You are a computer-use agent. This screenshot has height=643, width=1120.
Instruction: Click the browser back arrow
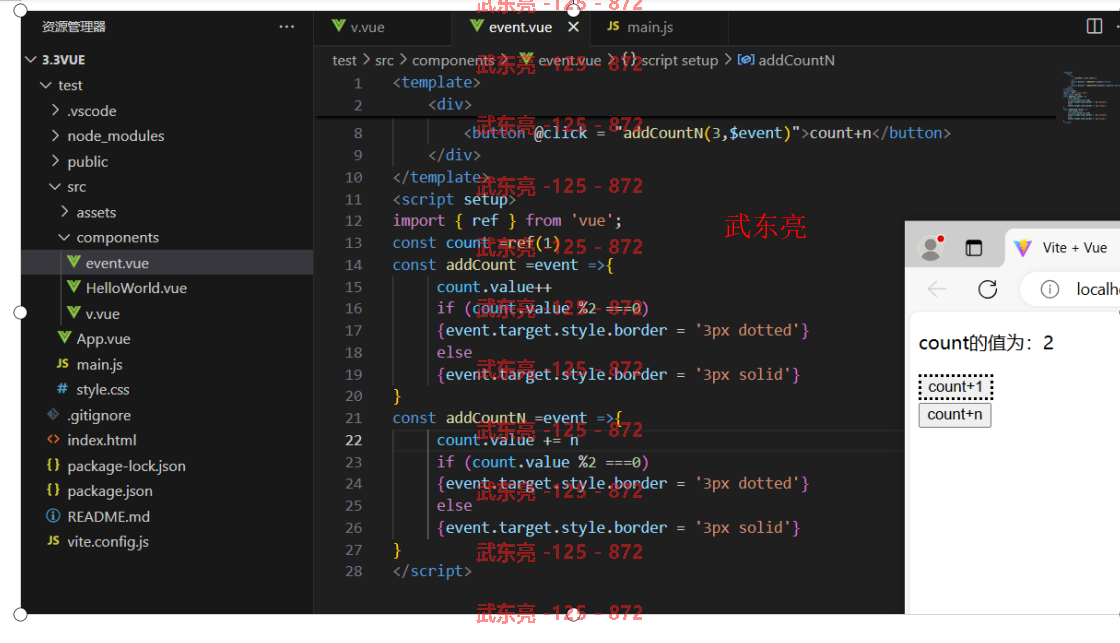[x=936, y=289]
